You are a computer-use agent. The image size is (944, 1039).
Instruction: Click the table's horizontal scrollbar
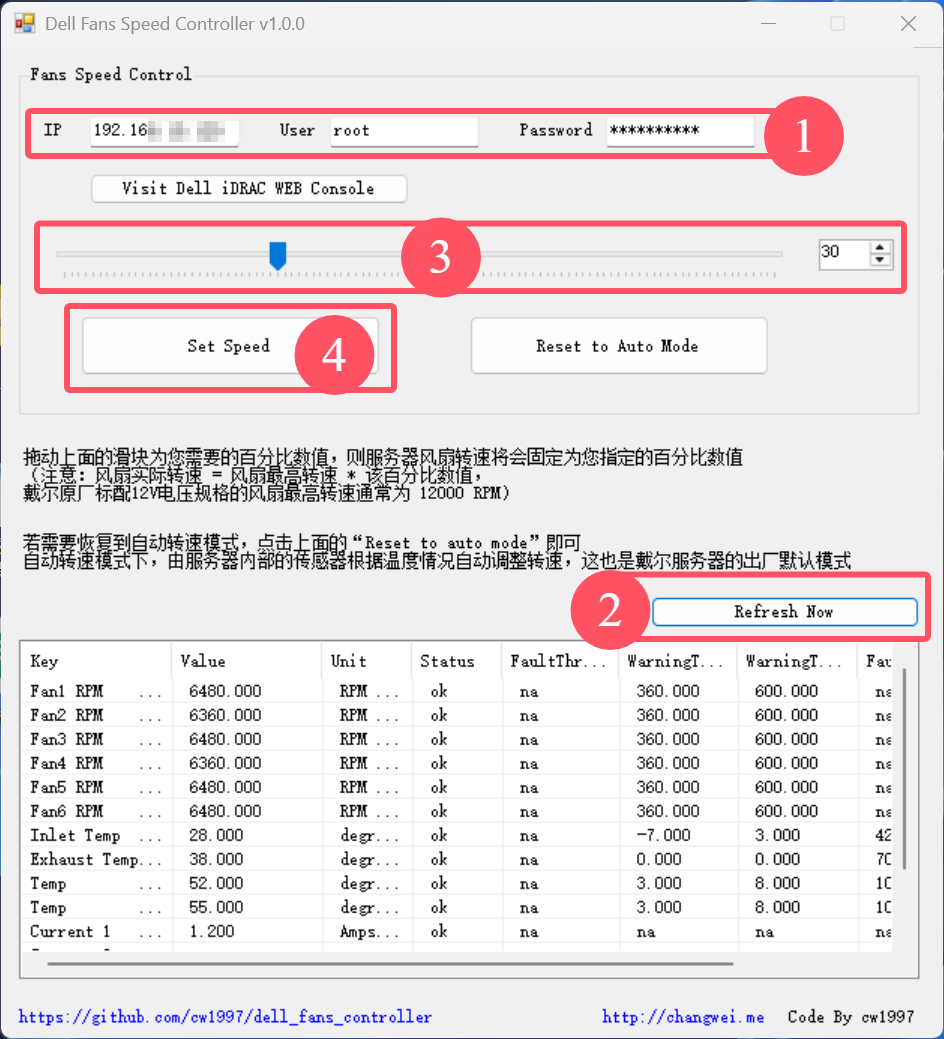[x=390, y=963]
